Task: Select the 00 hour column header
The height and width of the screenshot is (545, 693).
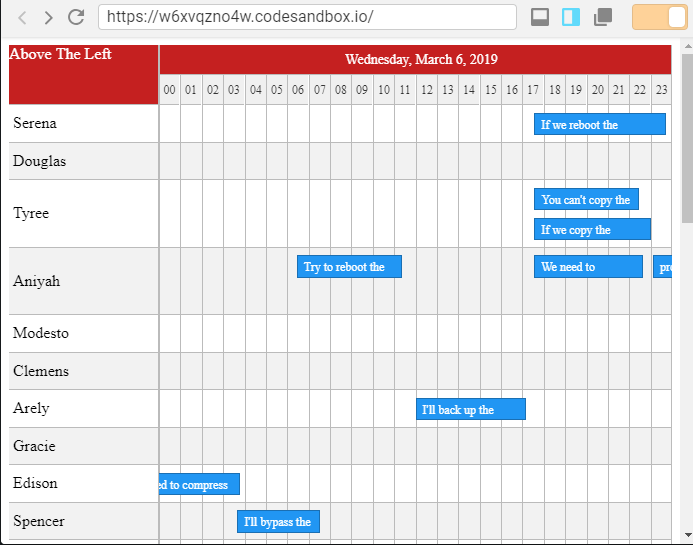Action: pyautogui.click(x=170, y=90)
